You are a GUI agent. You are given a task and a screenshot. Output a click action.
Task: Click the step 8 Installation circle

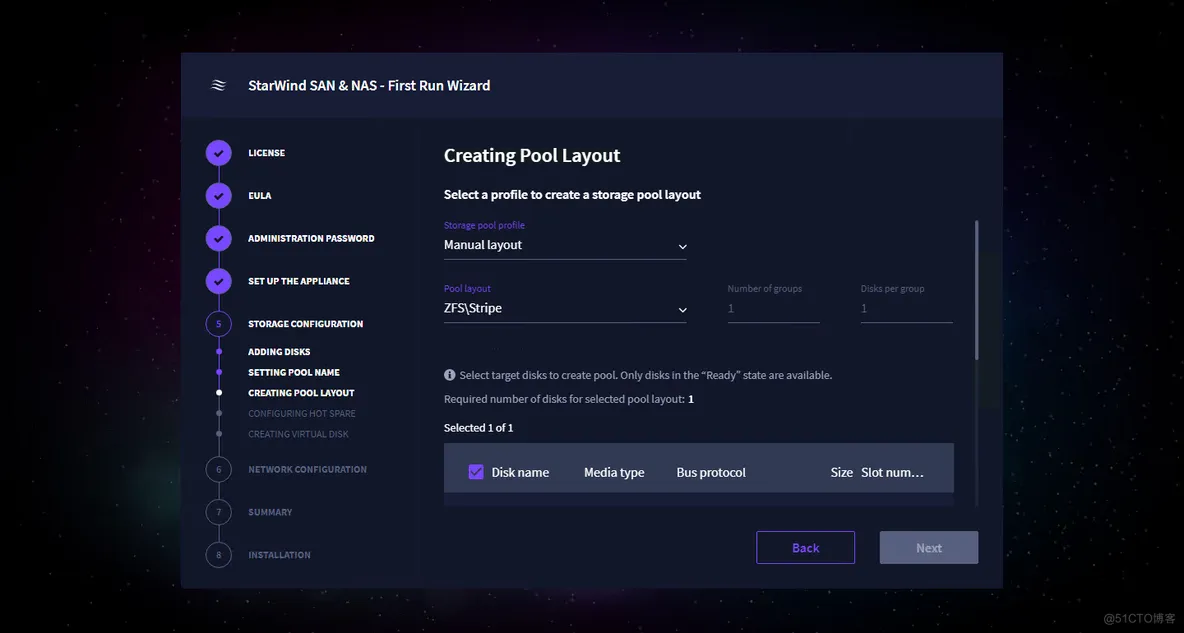[219, 554]
